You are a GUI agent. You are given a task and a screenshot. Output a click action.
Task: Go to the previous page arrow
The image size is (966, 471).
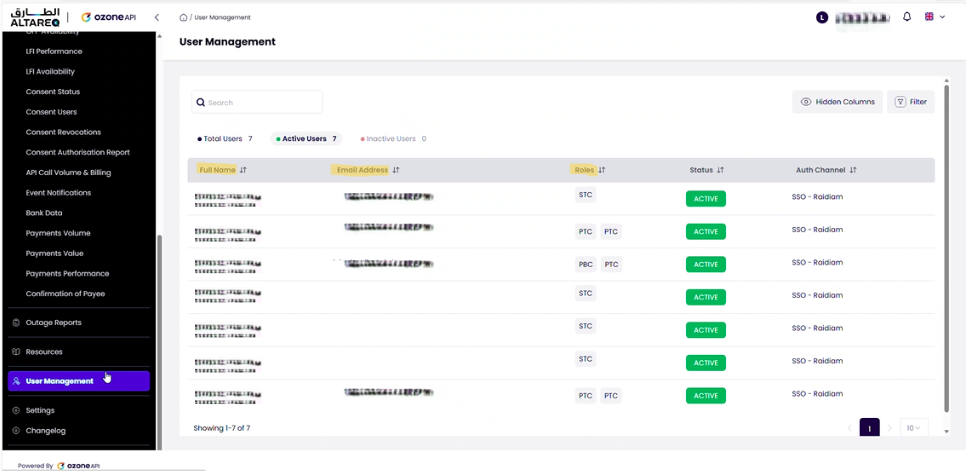pos(850,428)
